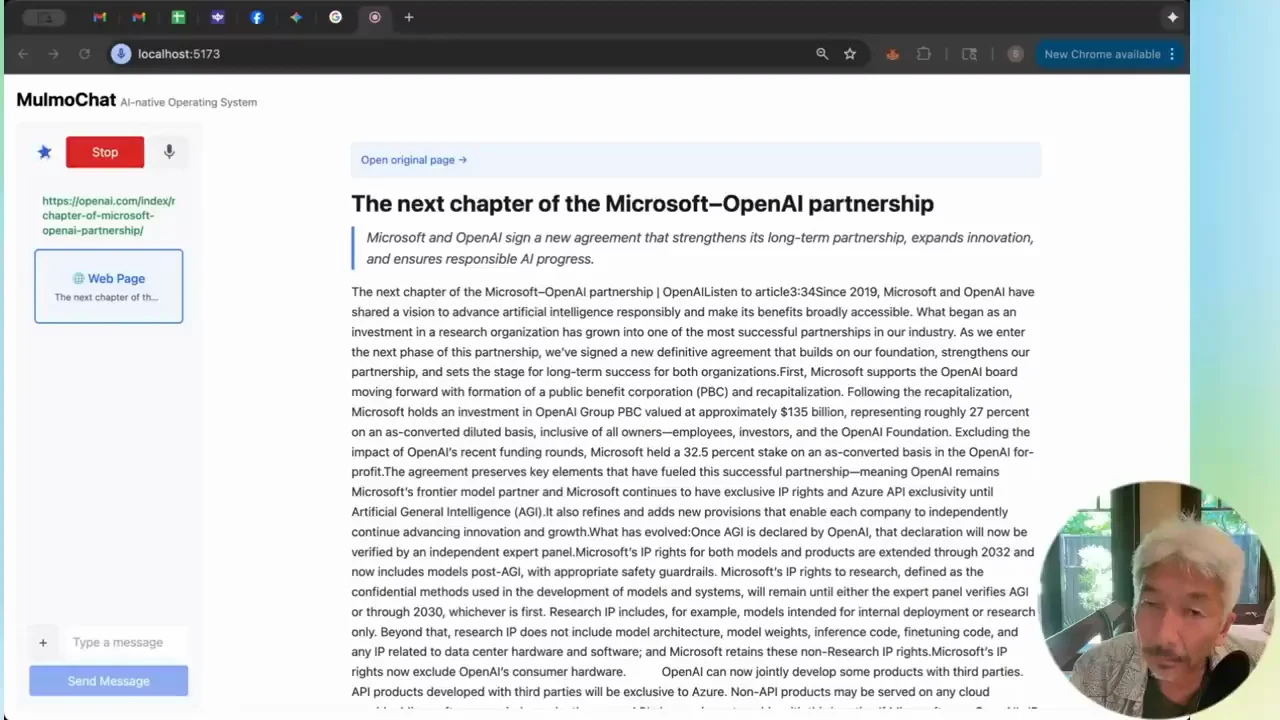
Task: Click the globe icon on Web Page card
Action: [x=78, y=279]
